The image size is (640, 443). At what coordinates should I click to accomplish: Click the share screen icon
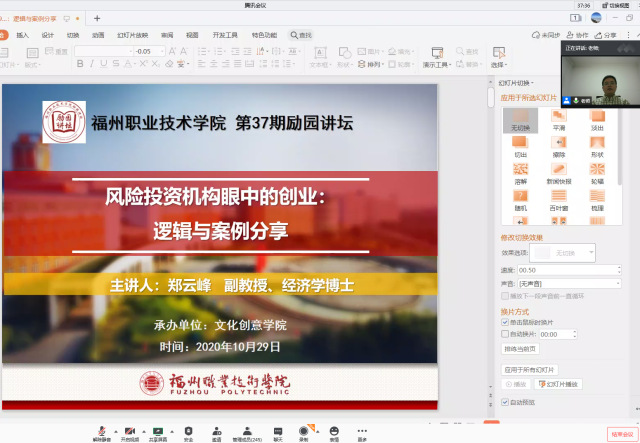[x=158, y=429]
